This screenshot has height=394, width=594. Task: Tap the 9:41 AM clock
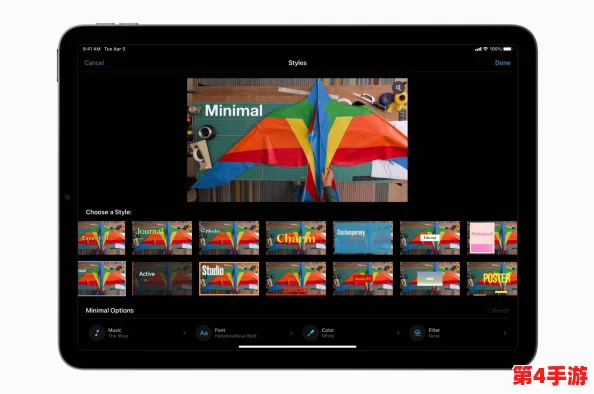(92, 49)
